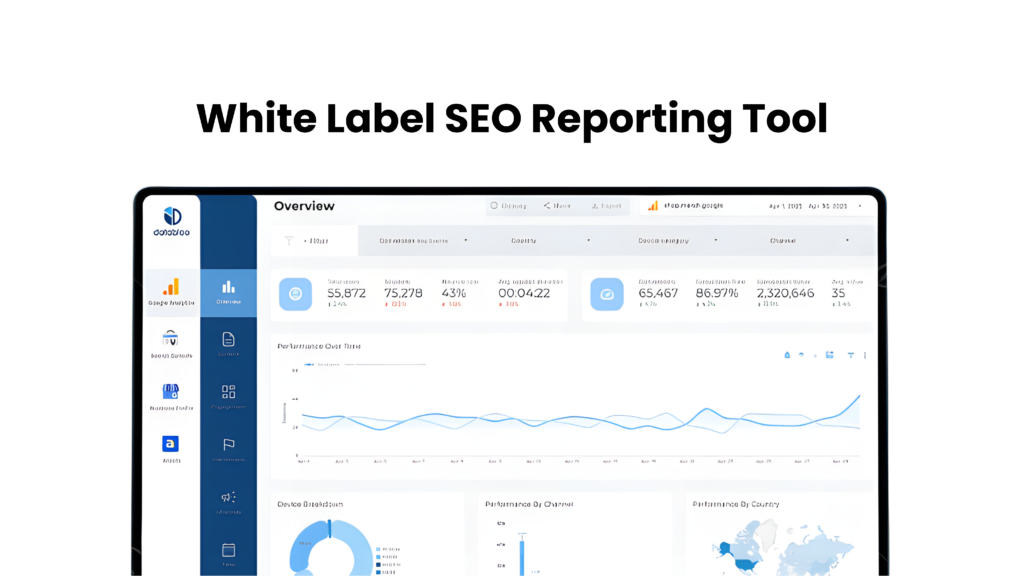The width and height of the screenshot is (1024, 576).
Task: Select the Amazon 'a' source icon
Action: click(x=171, y=445)
